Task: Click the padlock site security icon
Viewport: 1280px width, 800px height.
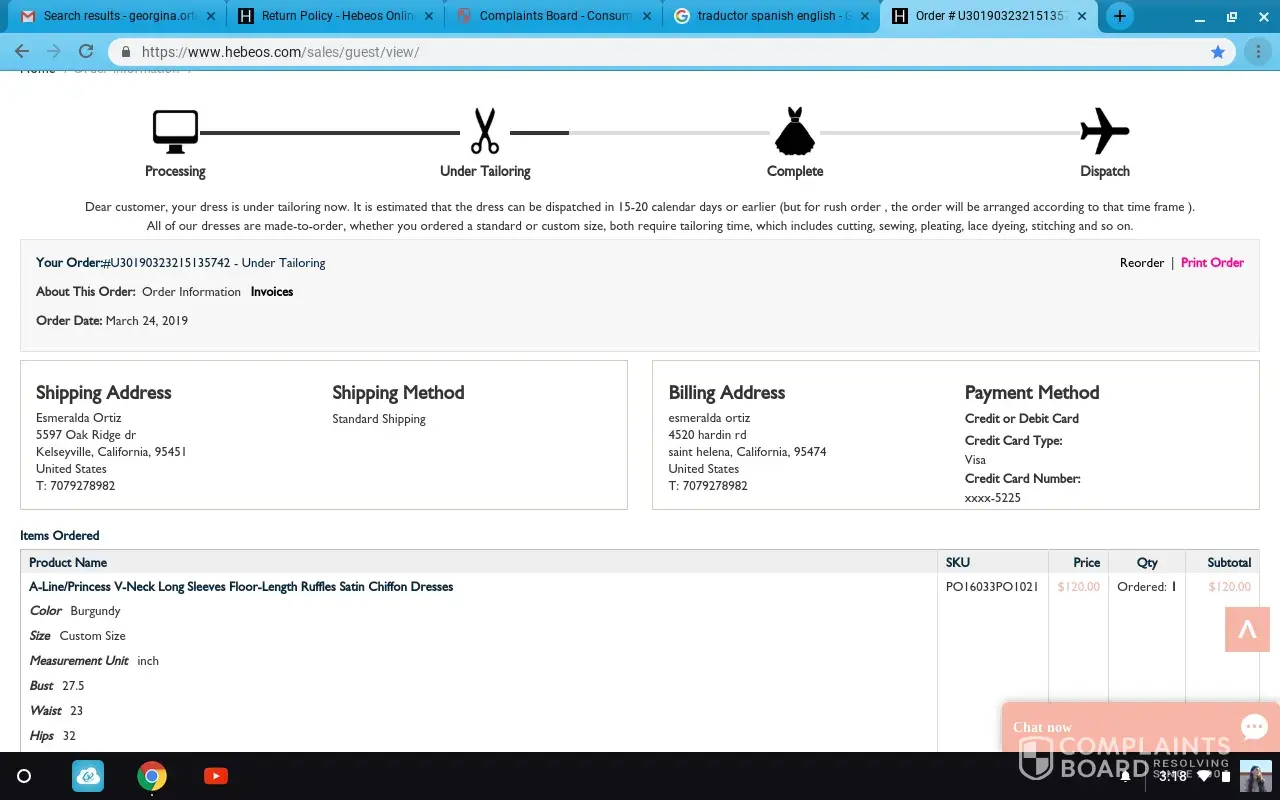Action: point(126,52)
